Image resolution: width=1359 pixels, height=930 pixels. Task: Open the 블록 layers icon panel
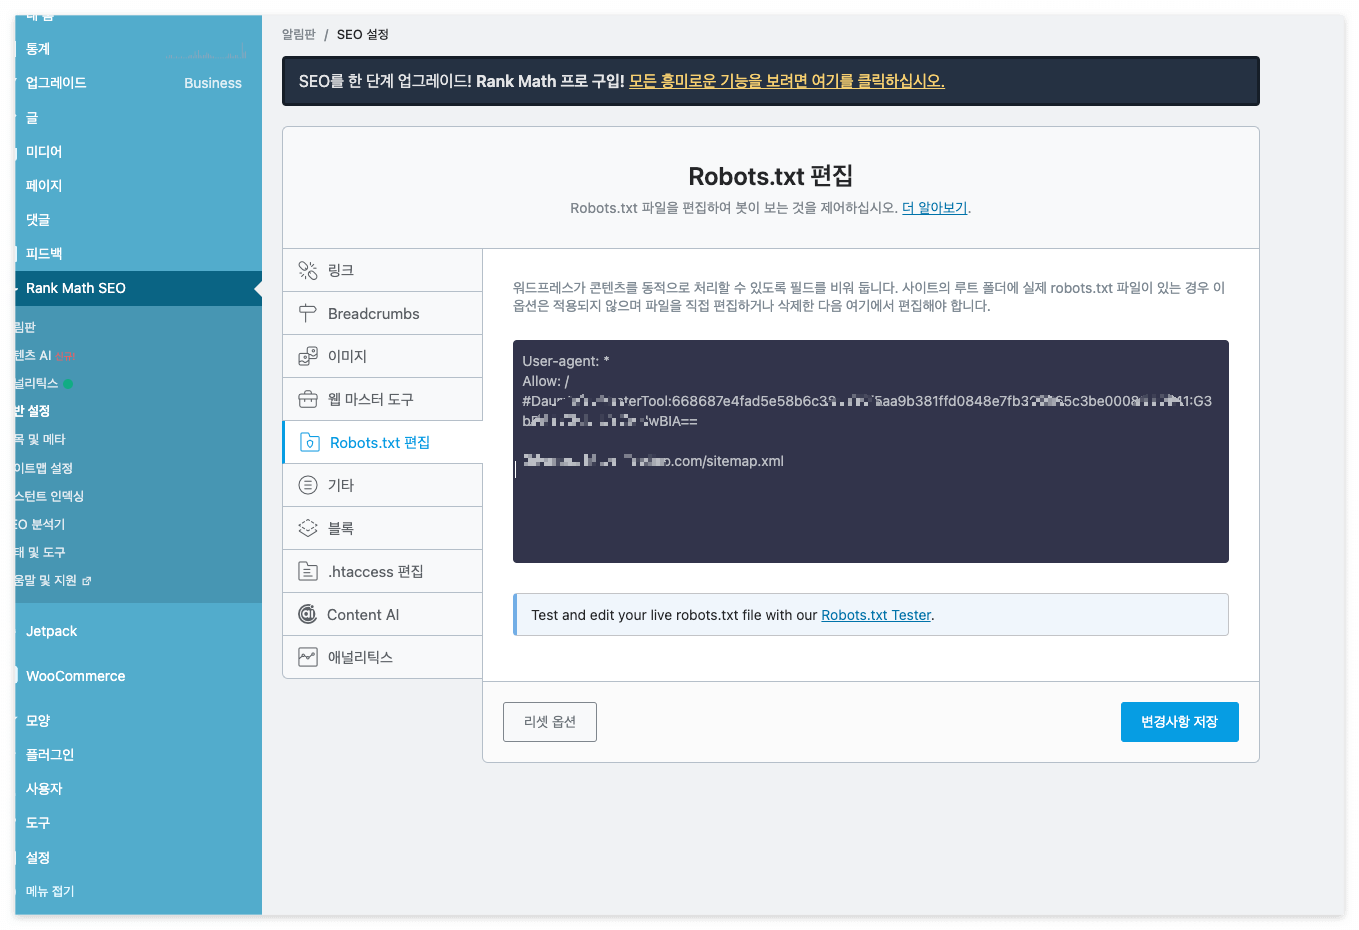click(x=307, y=527)
